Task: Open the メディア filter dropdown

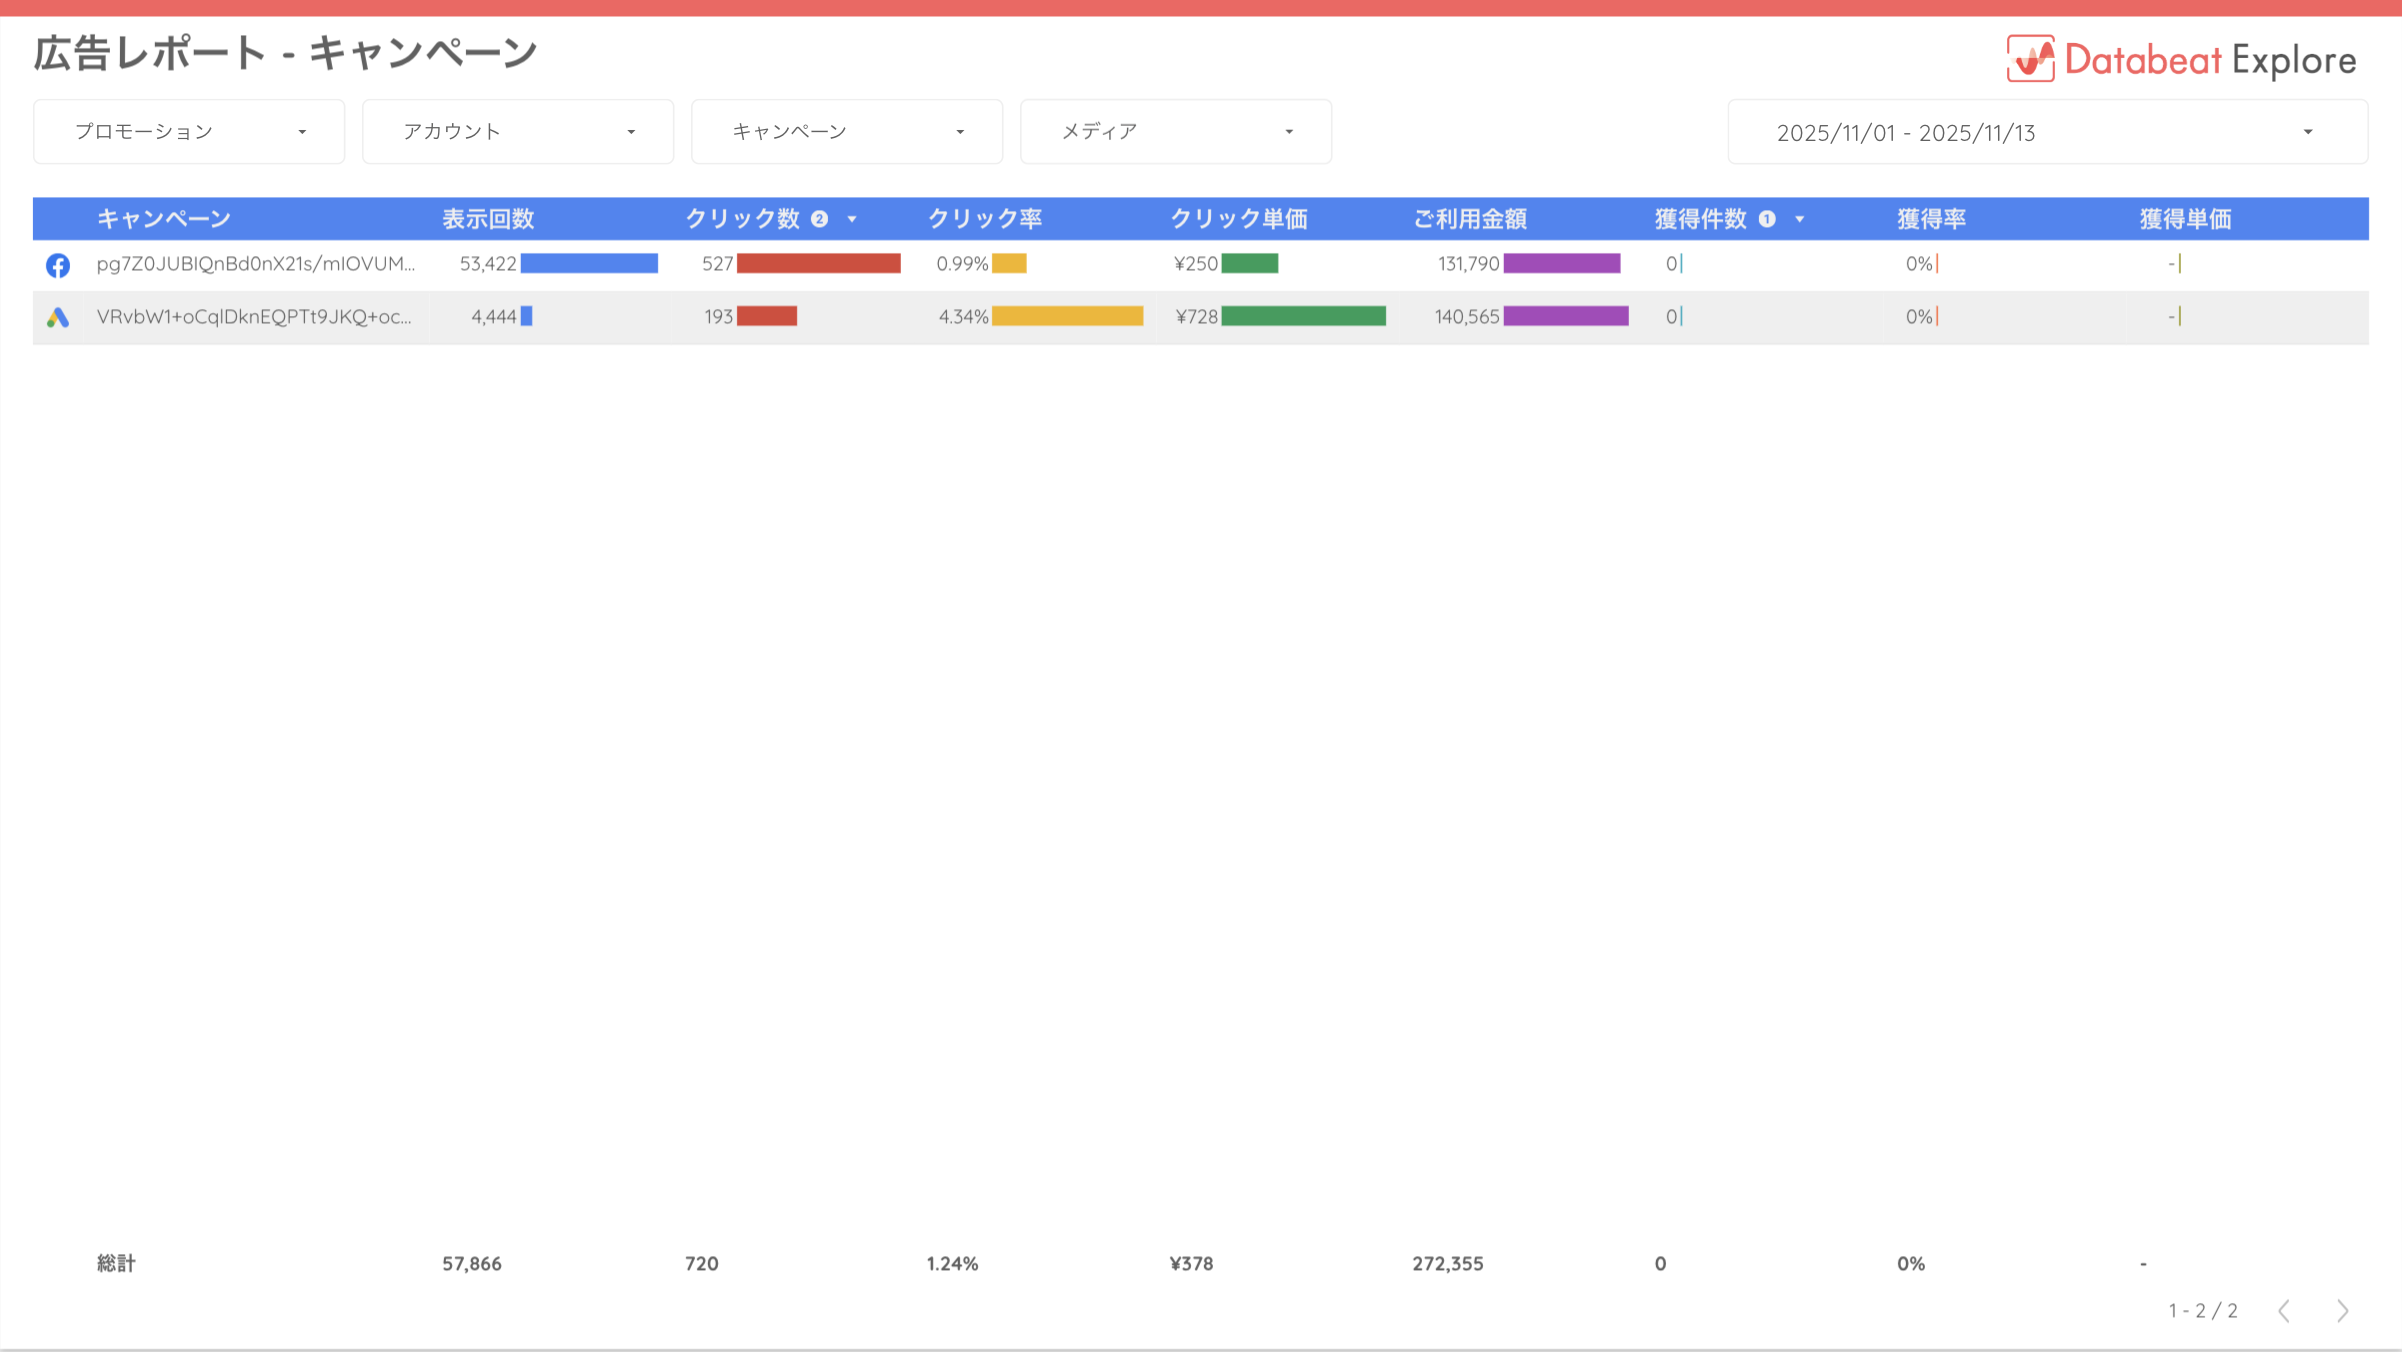Action: [1176, 132]
